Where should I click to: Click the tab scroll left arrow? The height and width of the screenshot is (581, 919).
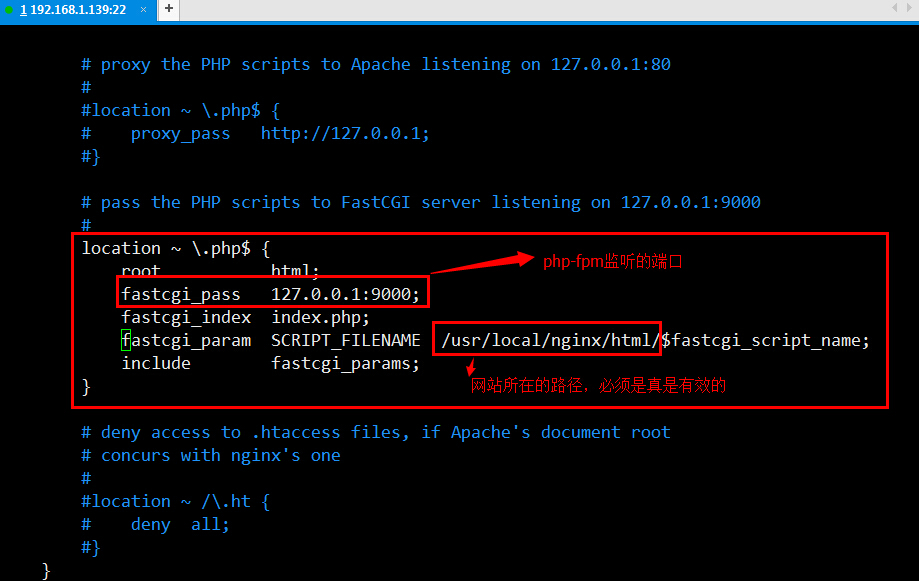895,8
